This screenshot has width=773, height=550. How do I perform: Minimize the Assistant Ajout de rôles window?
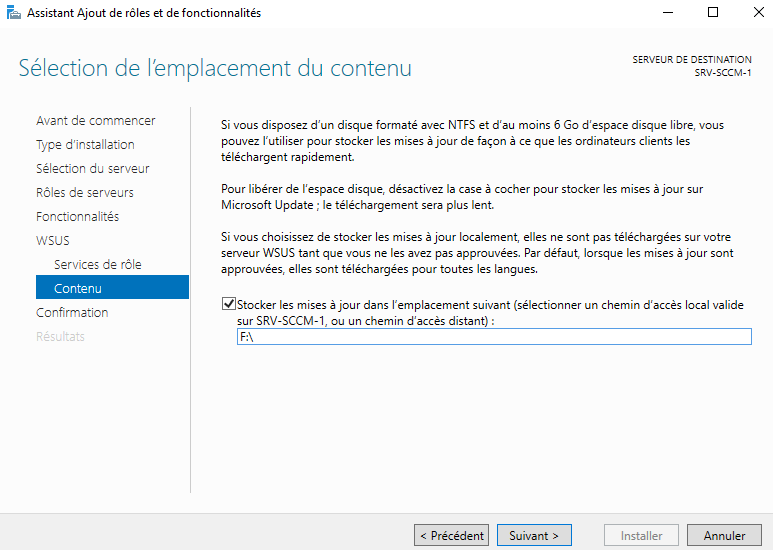(667, 13)
